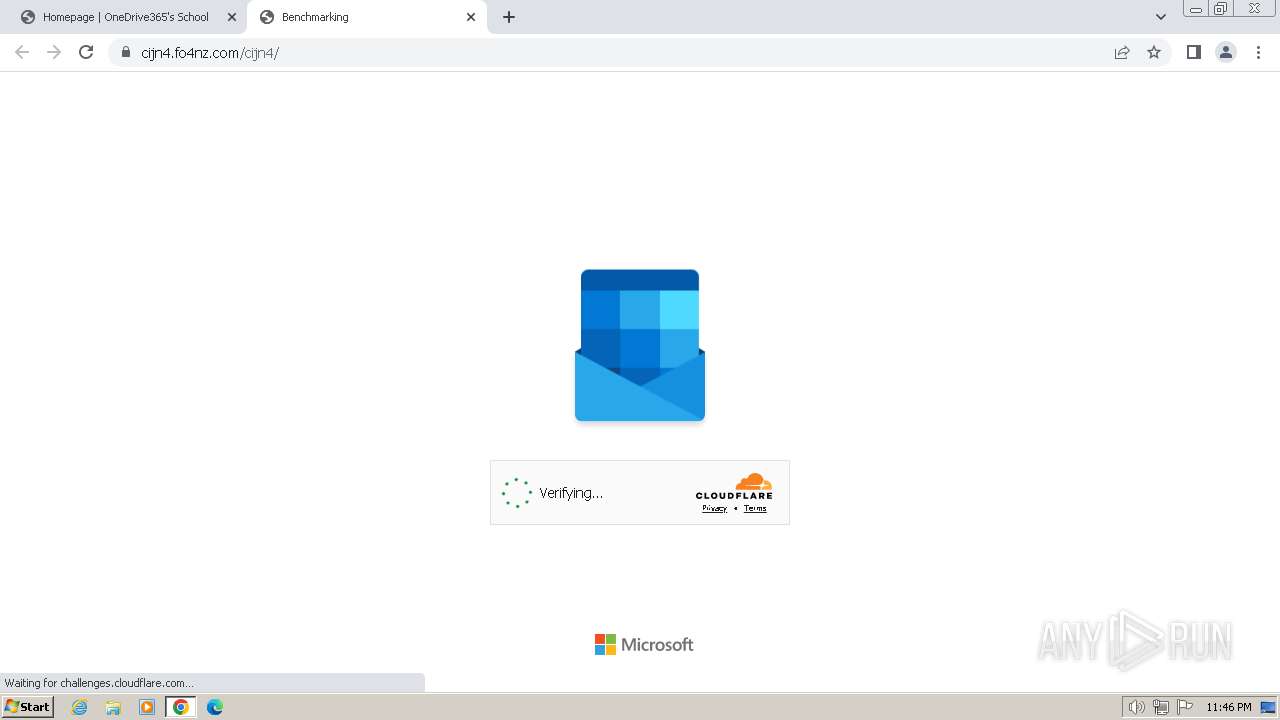Viewport: 1280px width, 720px height.
Task: Click the Cloudflare logo
Action: tap(734, 486)
